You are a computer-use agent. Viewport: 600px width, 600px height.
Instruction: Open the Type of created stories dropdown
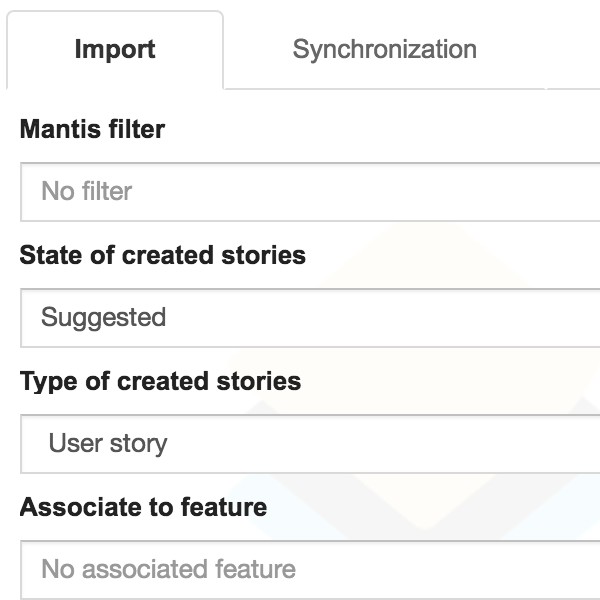point(310,444)
